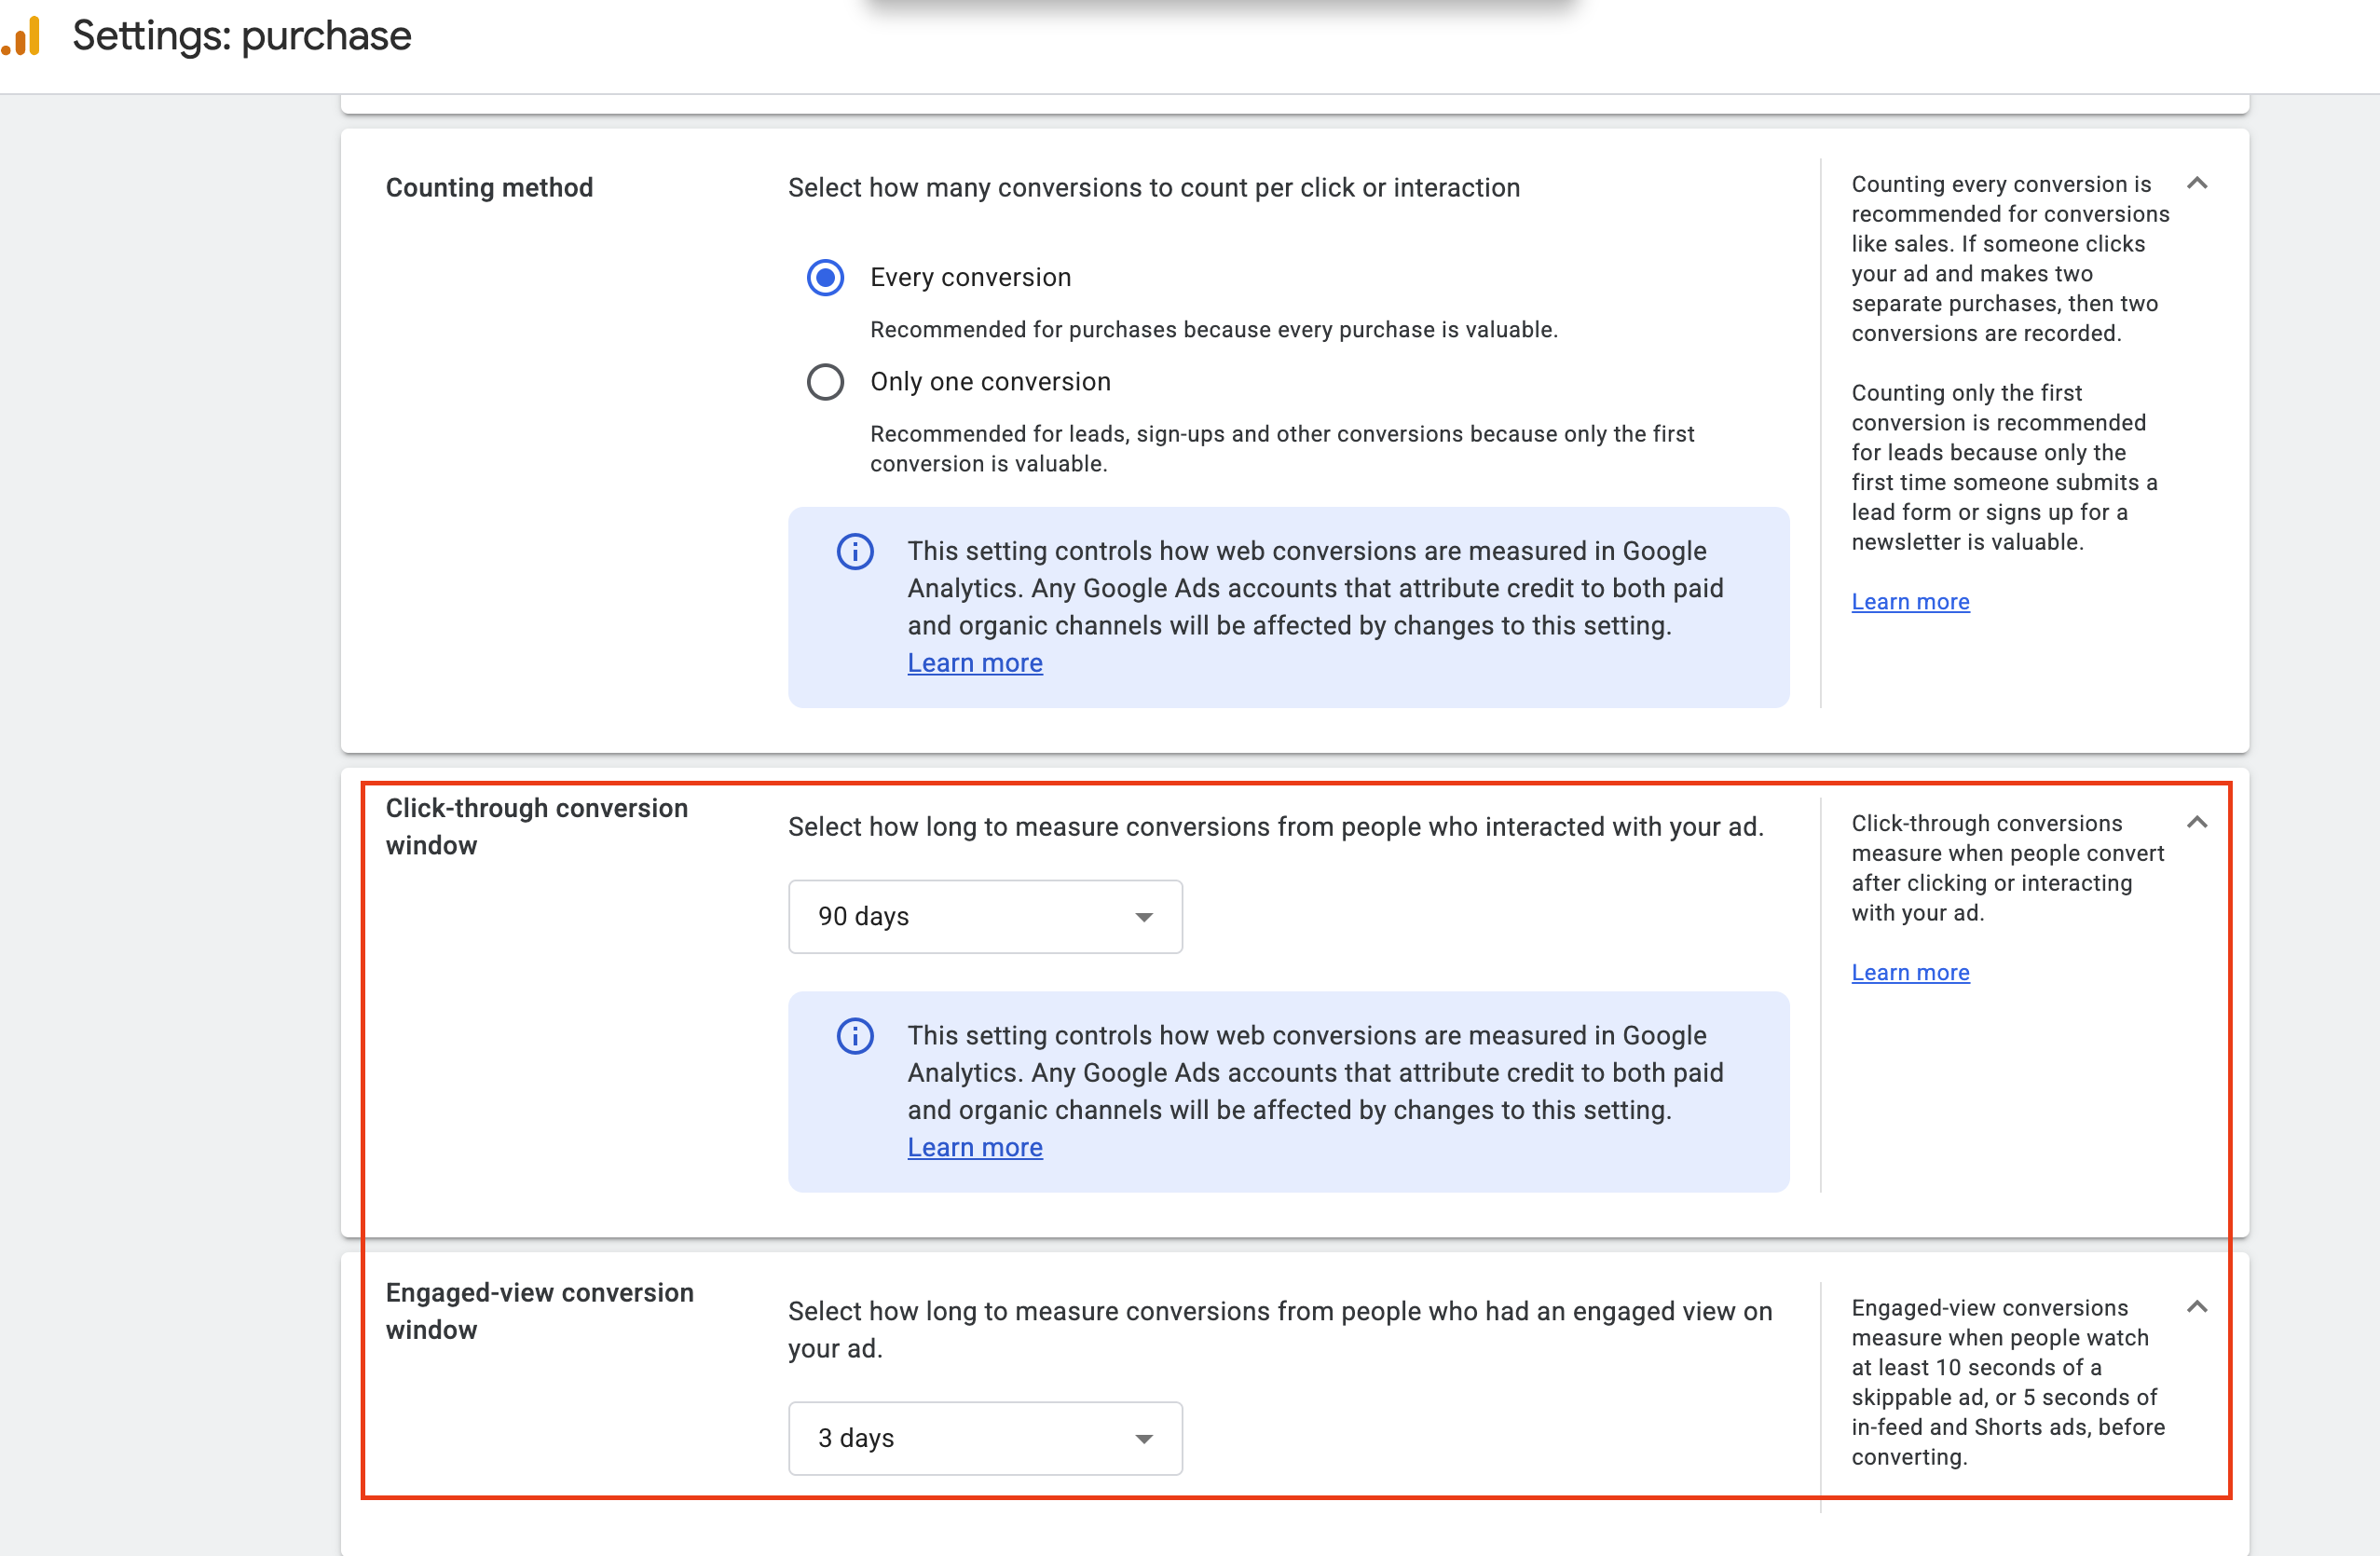Image resolution: width=2380 pixels, height=1556 pixels.
Task: Click 'Select how long' text about people who interacted
Action: 1276,827
